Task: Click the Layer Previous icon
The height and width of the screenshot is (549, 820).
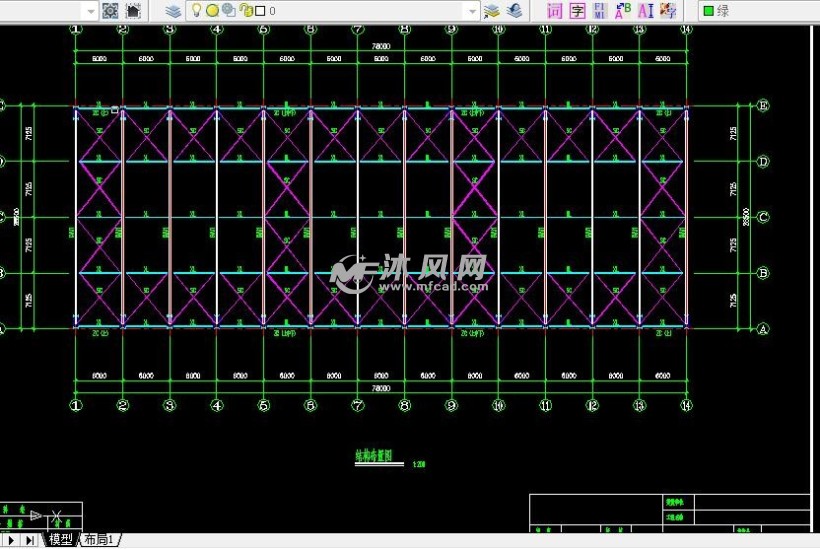Action: (x=514, y=11)
